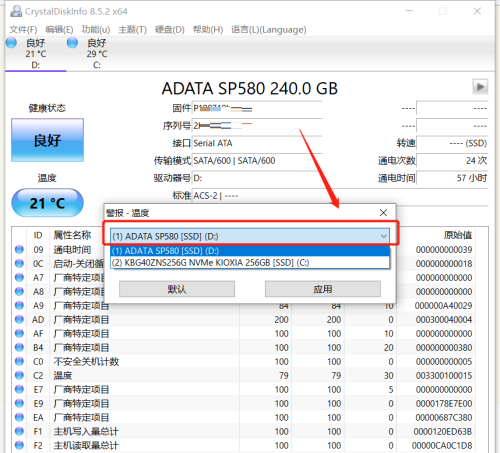Click status dot for attribute A7

[x=19, y=277]
